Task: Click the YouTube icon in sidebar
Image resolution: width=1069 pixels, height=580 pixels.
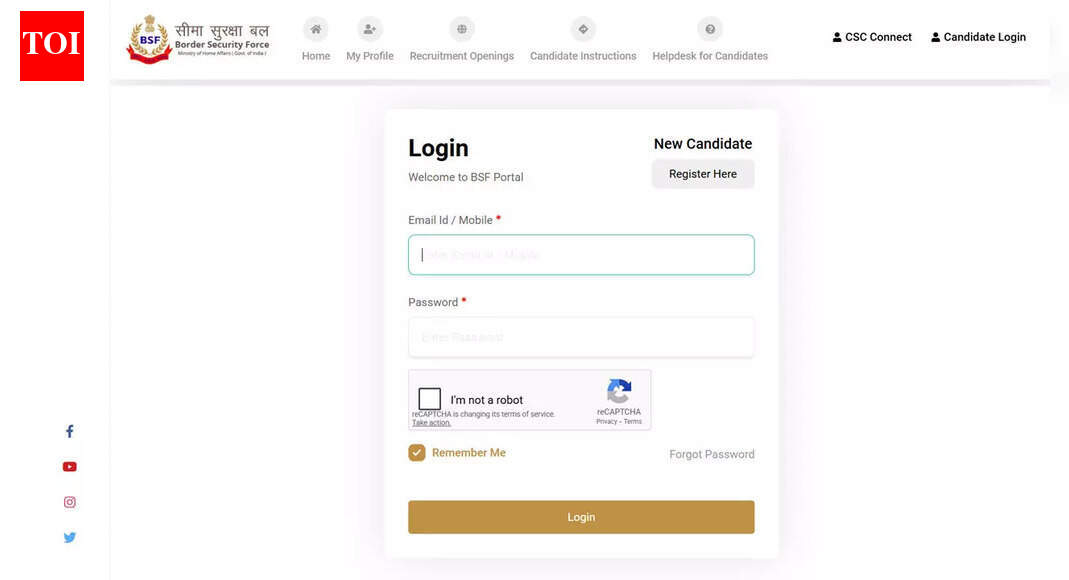Action: click(x=70, y=467)
